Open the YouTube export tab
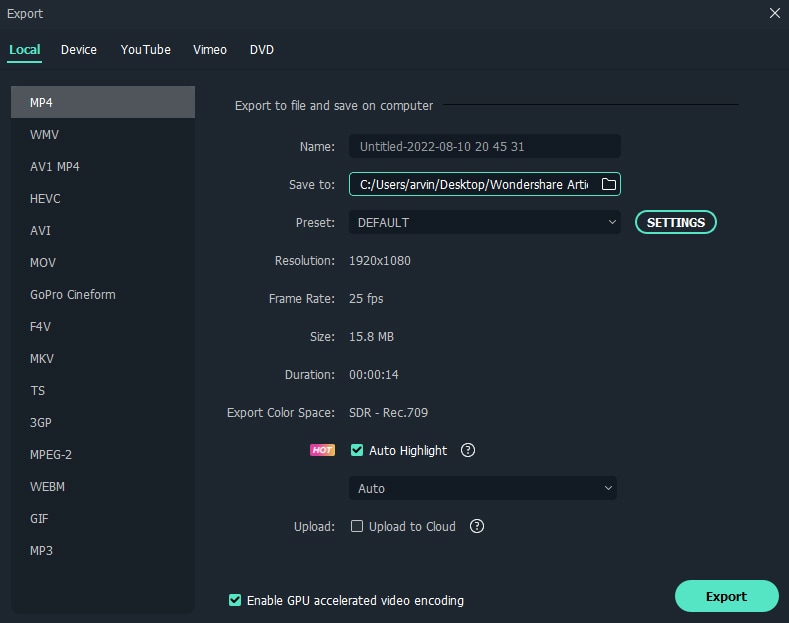The width and height of the screenshot is (789, 623). (146, 49)
